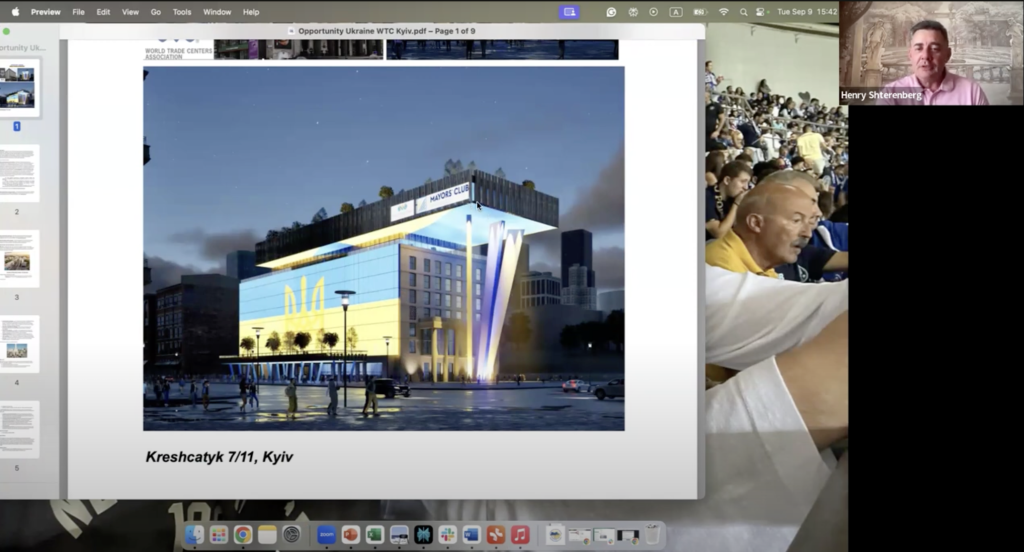This screenshot has height=552, width=1024.
Task: Open the Wi-Fi menu
Action: click(724, 12)
